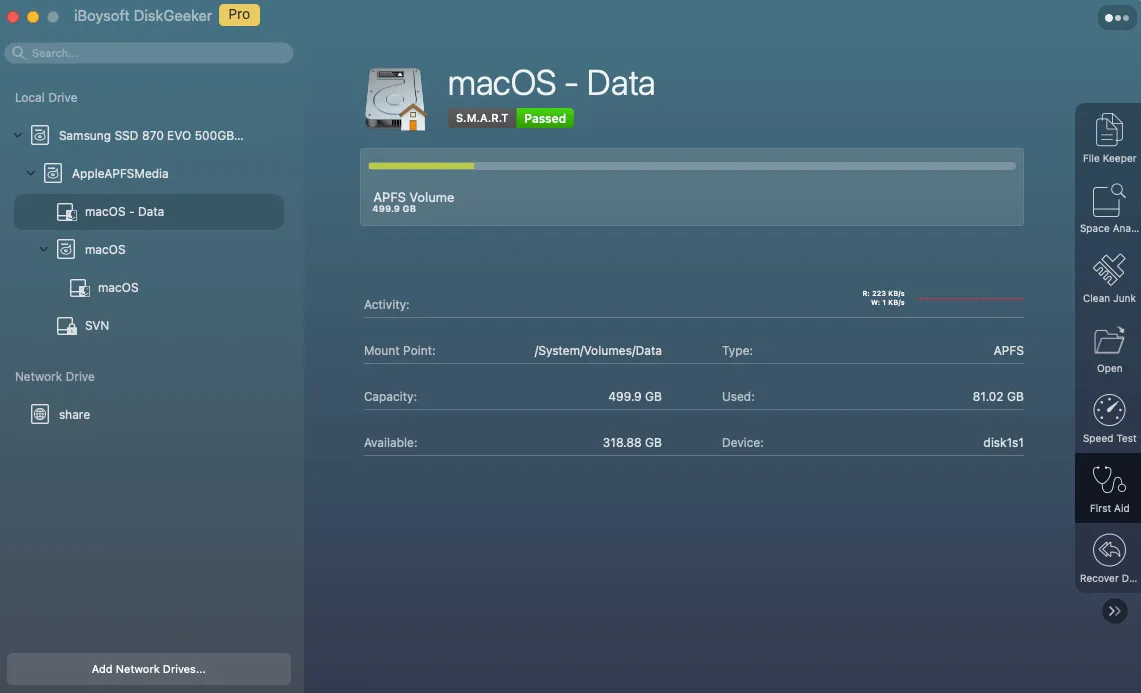Click the R: 223 KB/s read speed

point(883,293)
